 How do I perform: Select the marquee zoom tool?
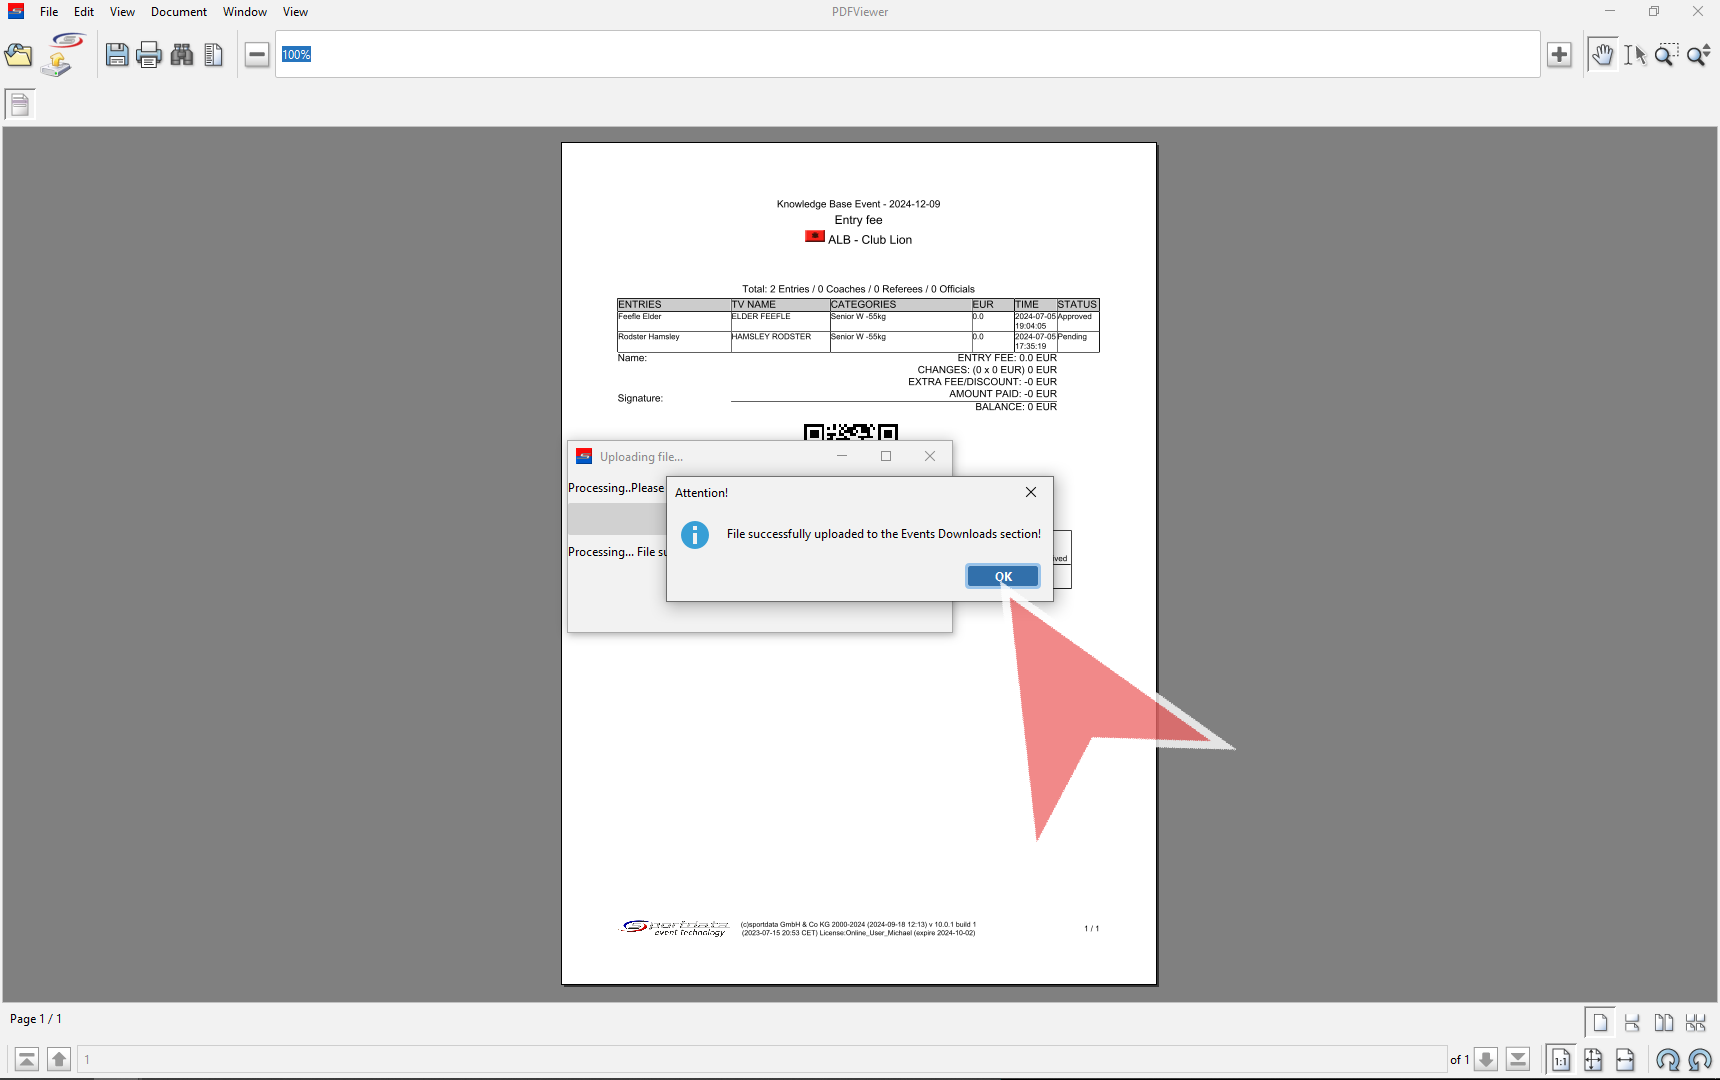pos(1666,55)
